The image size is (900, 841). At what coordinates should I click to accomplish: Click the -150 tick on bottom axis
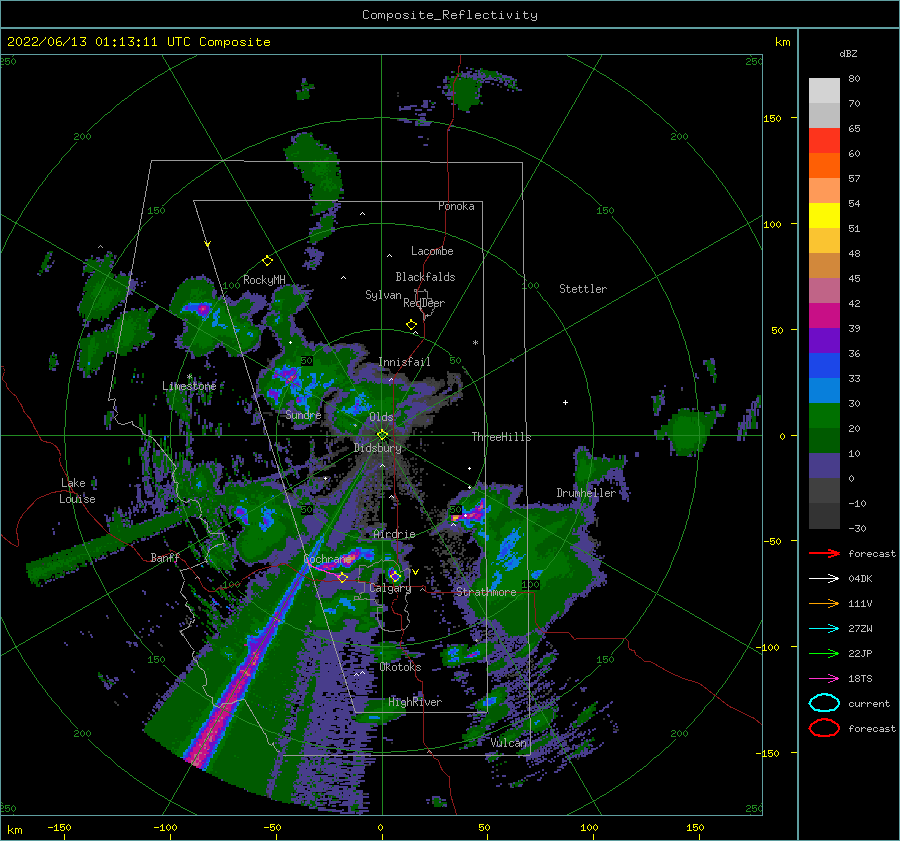point(59,827)
